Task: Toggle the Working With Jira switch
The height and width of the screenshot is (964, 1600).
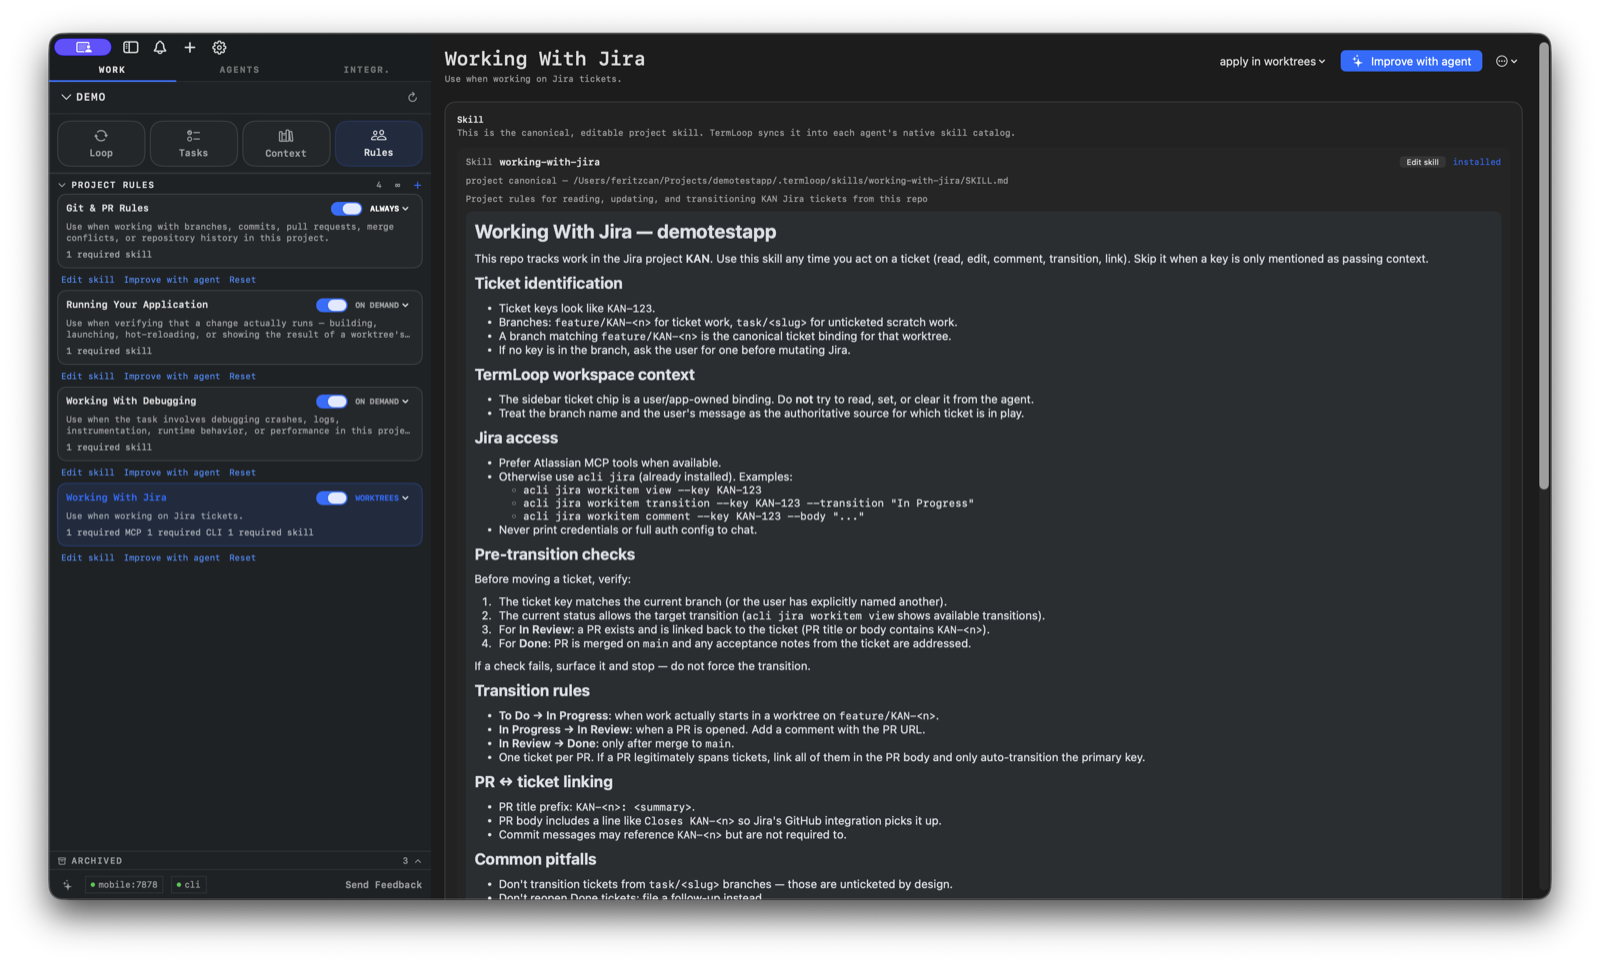Action: click(331, 498)
